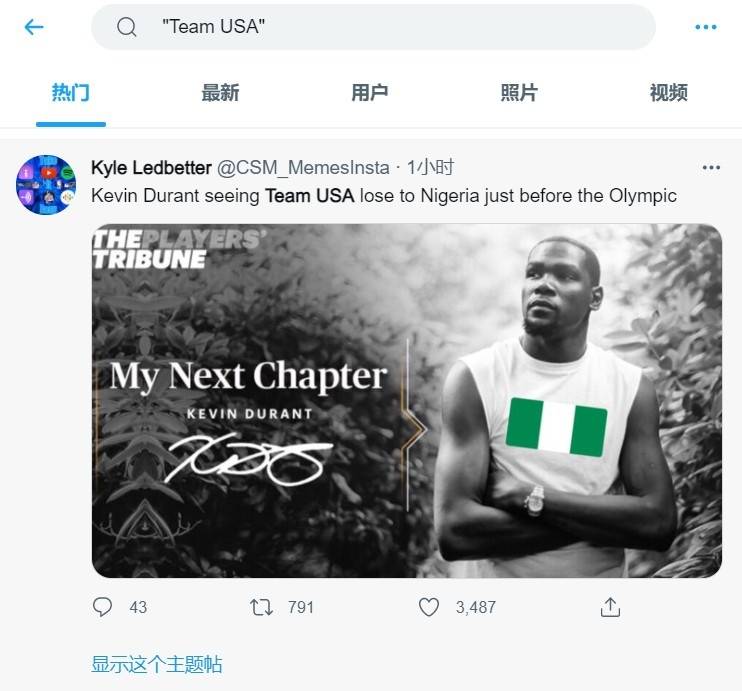Viewport: 742px width, 691px height.
Task: Open the tweet's more options menu
Action: (711, 167)
